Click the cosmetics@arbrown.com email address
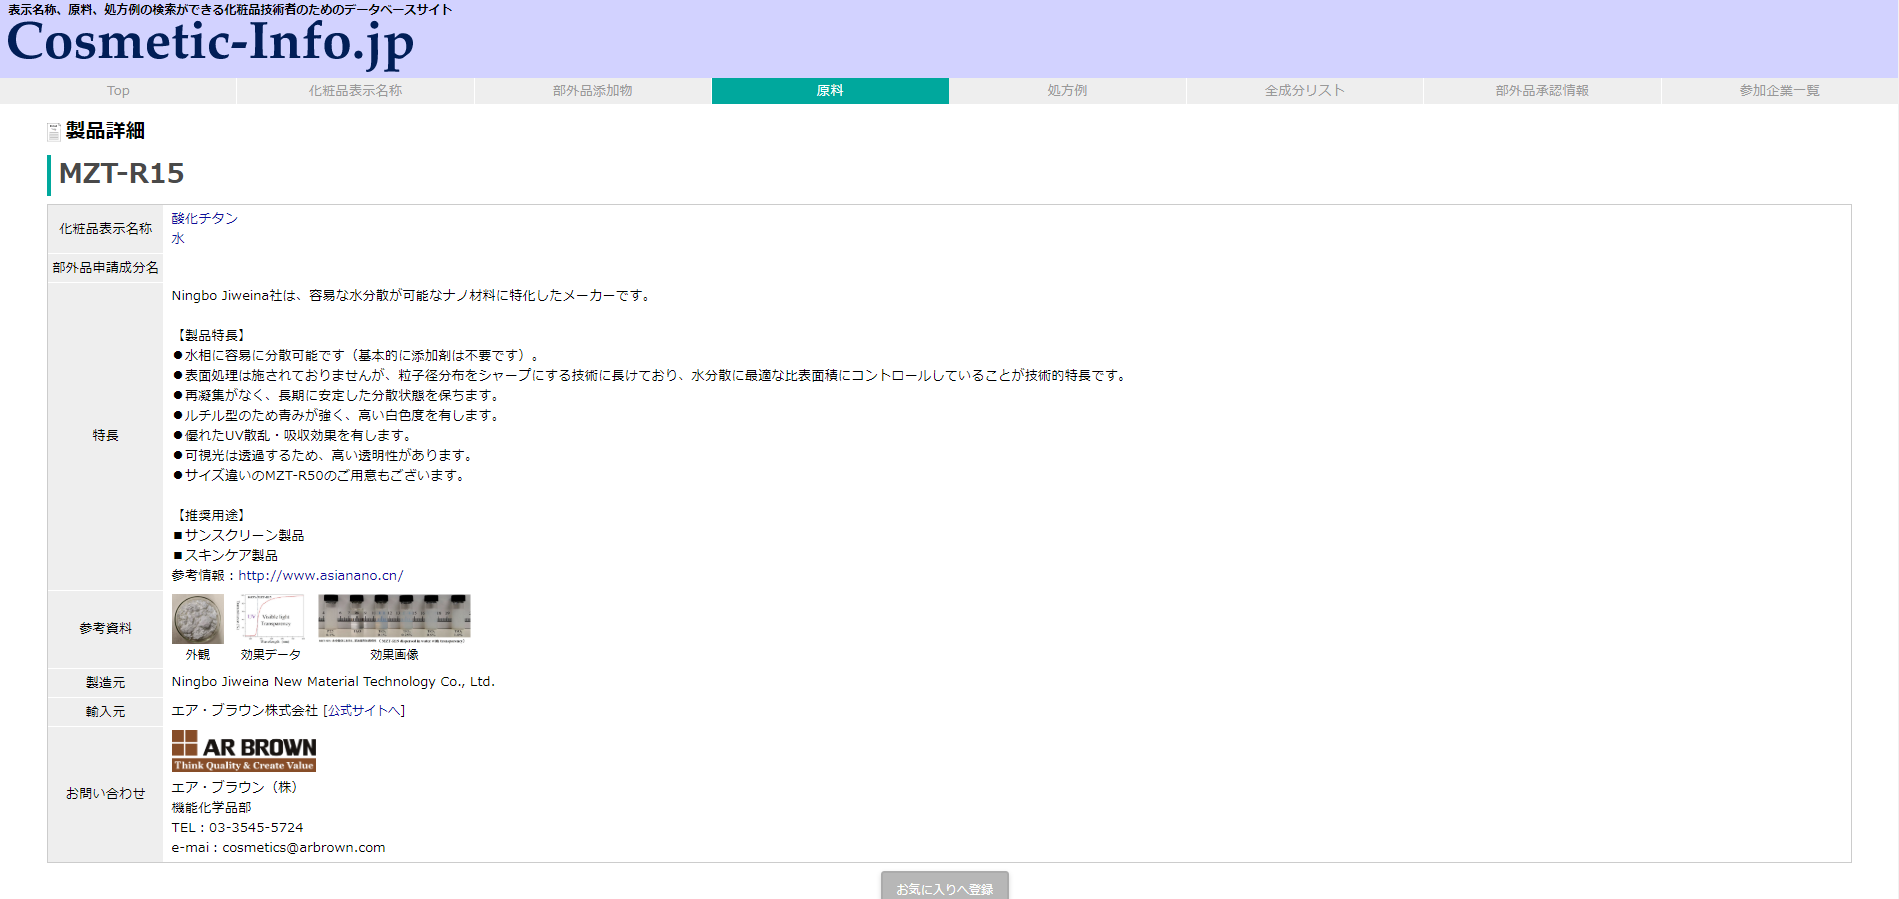 (303, 848)
